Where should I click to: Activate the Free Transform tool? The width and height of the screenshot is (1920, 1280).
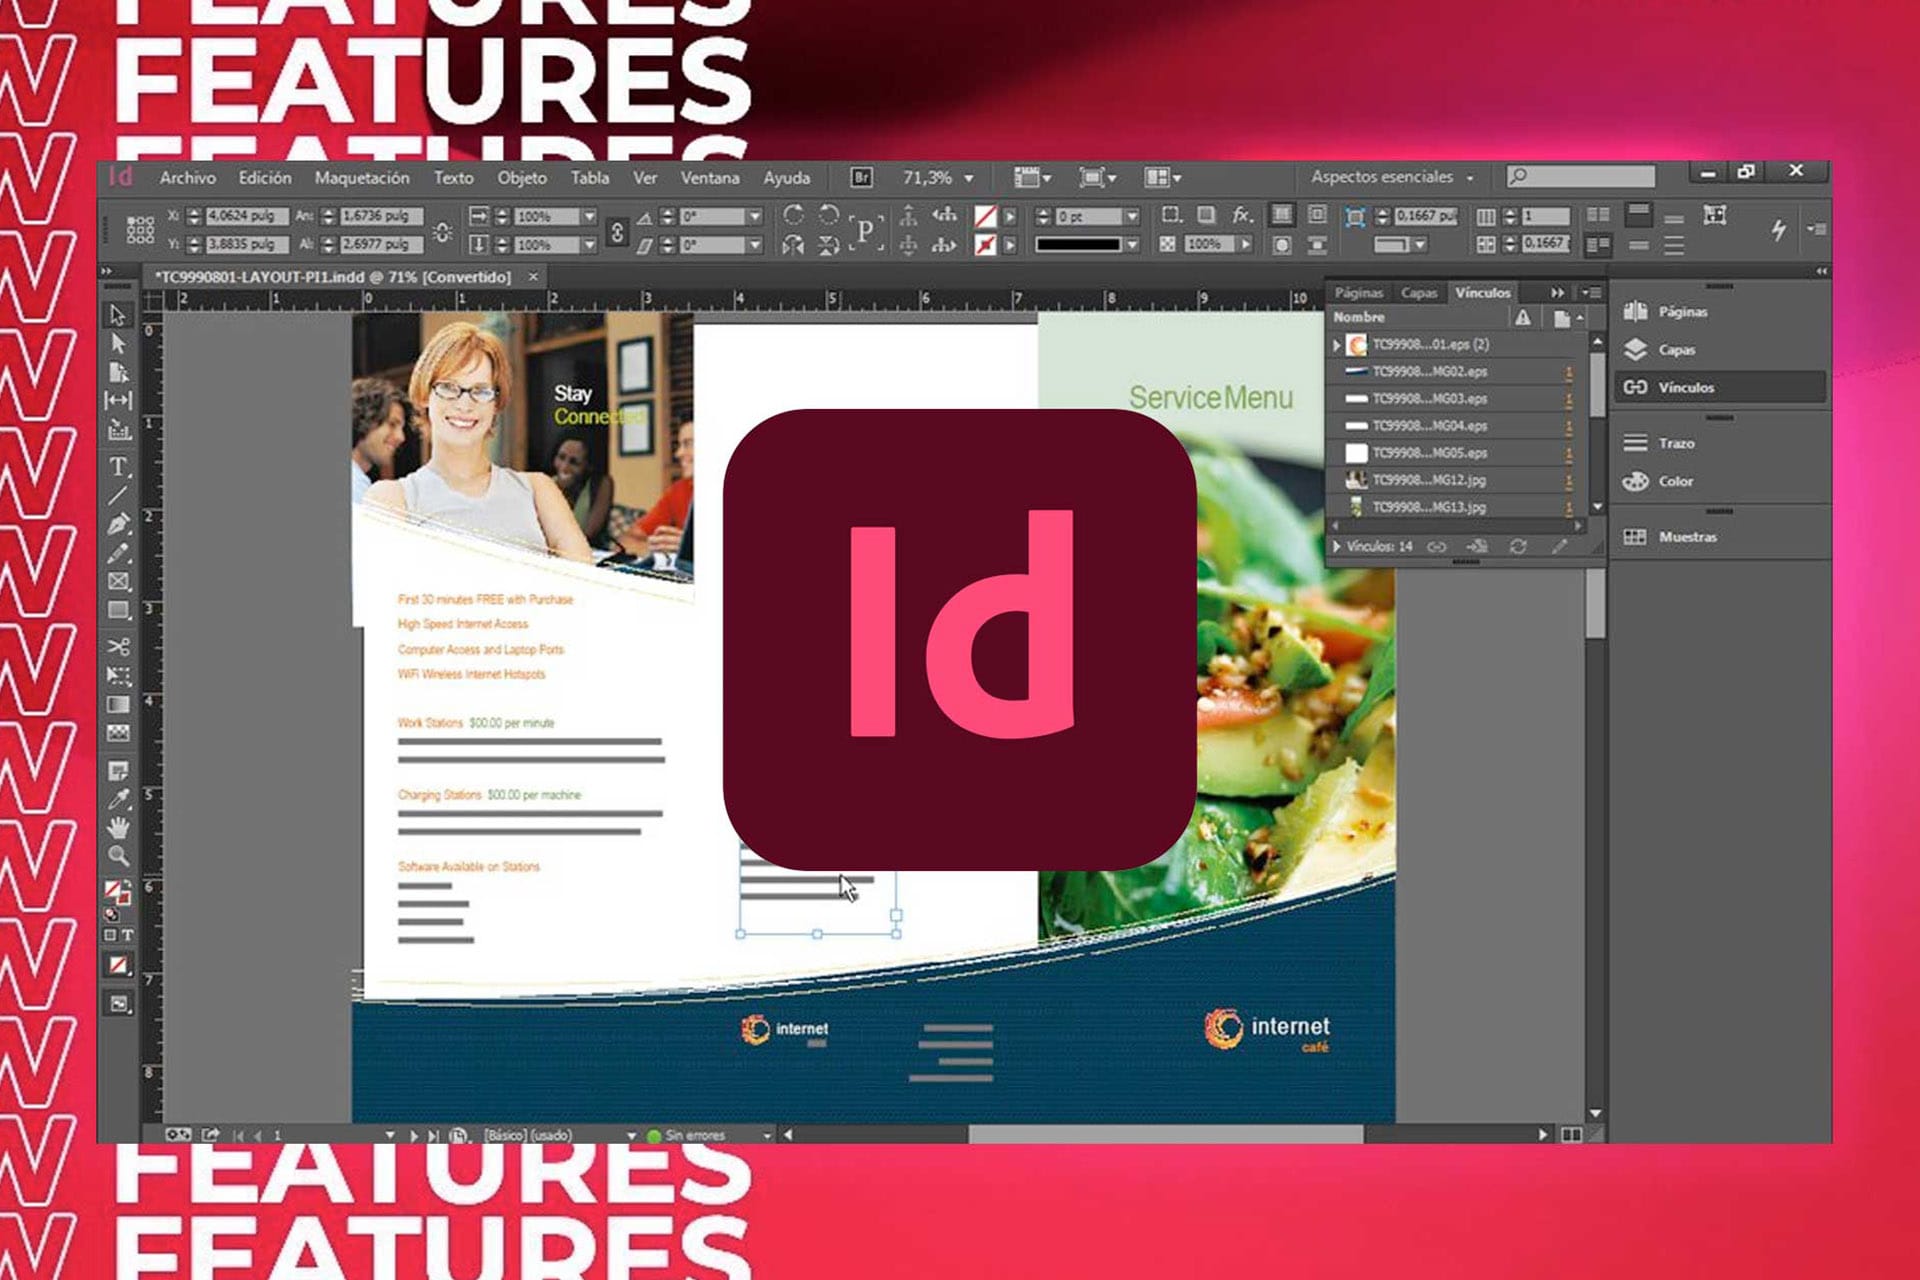coord(118,676)
